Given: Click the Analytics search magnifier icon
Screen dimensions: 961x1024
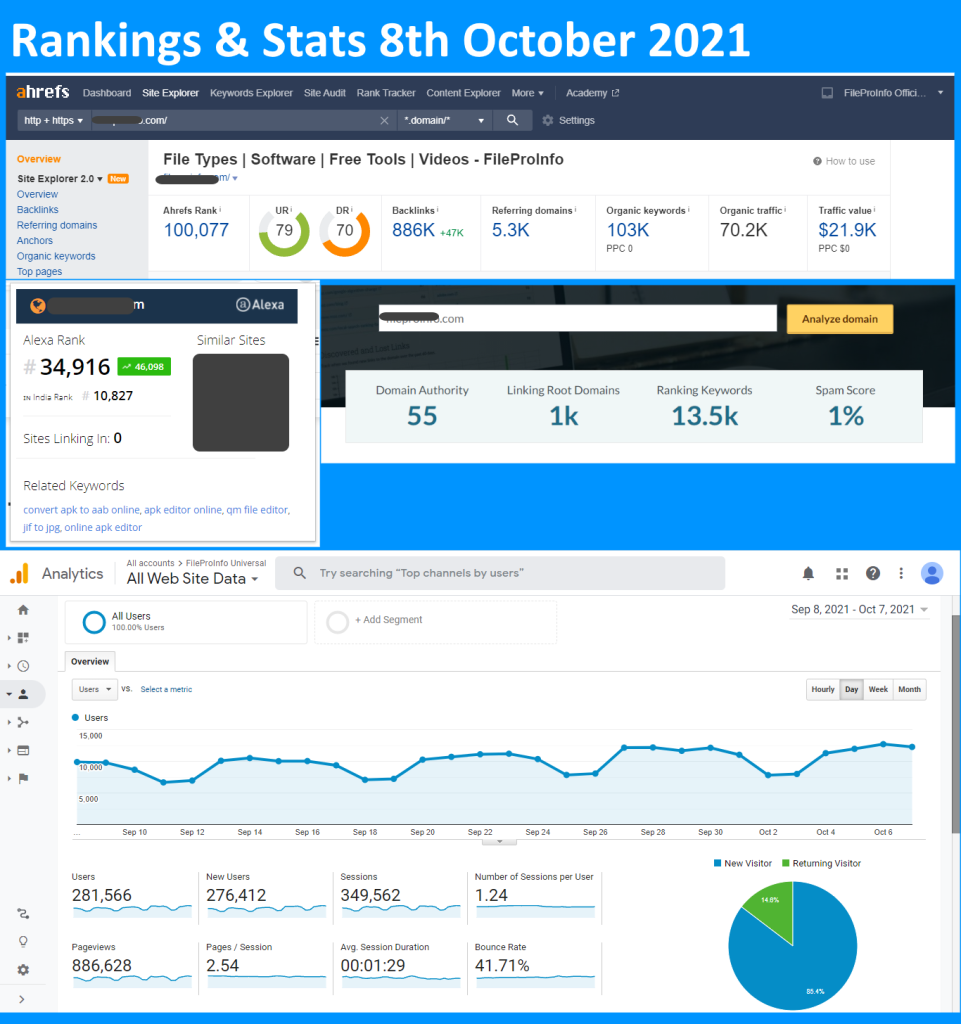Looking at the screenshot, I should click(x=300, y=573).
